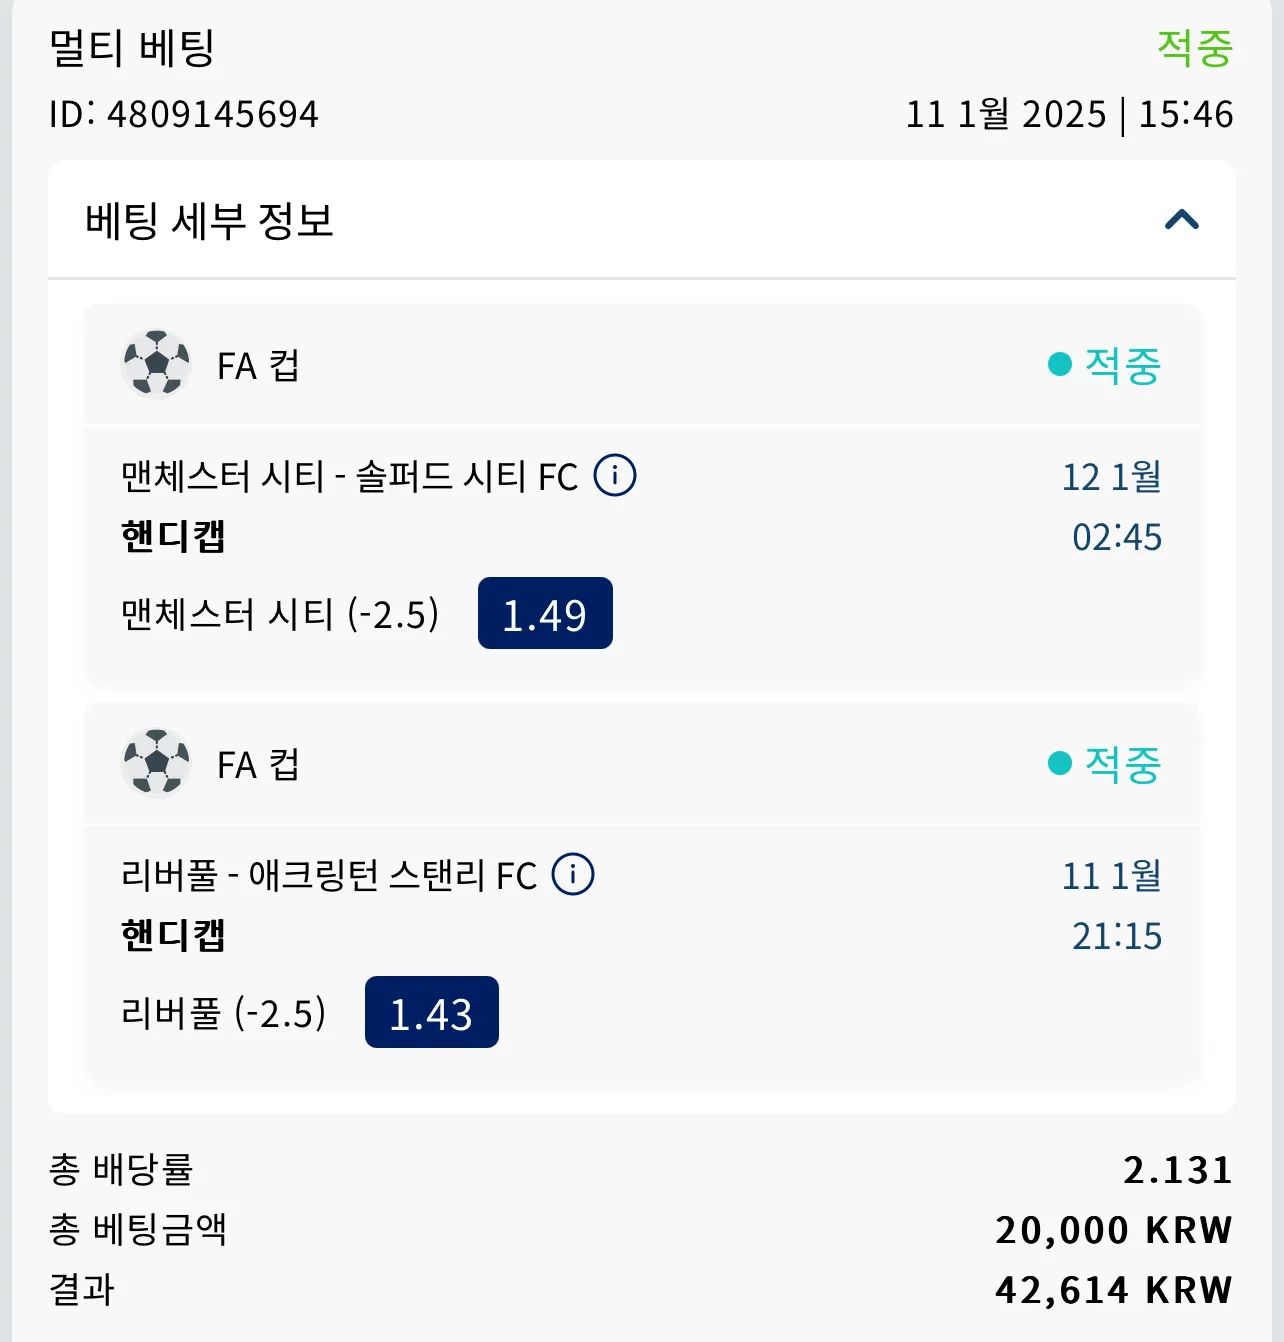Click teal status dot in second bet
The image size is (1284, 1342).
(x=1060, y=763)
